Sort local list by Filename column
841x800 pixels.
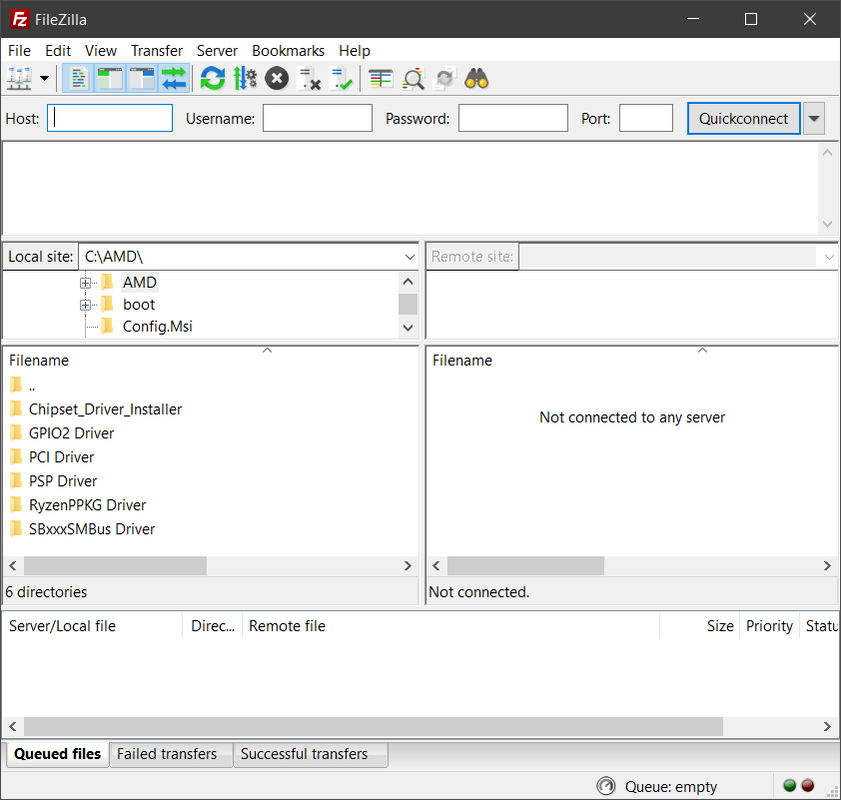tap(39, 360)
